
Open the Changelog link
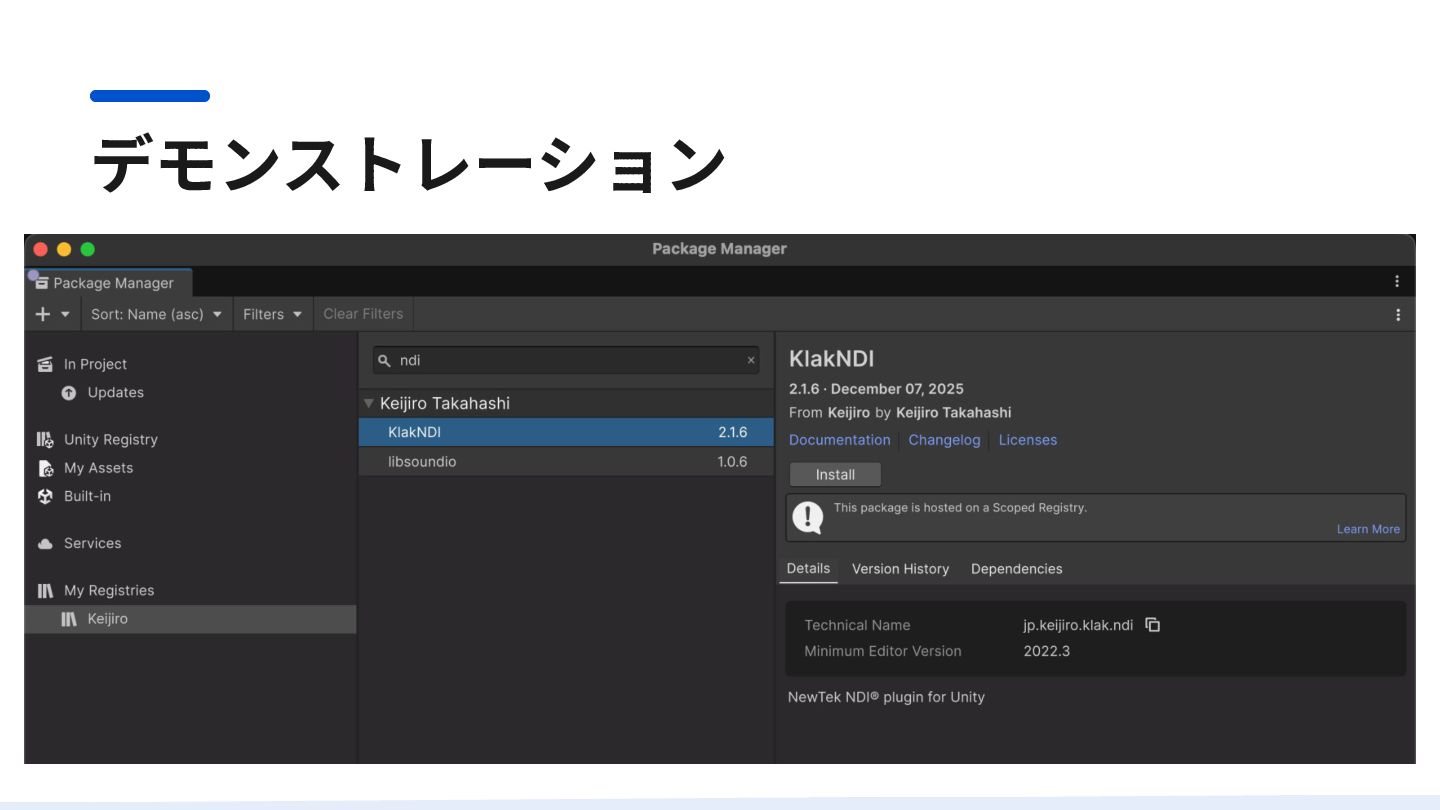click(x=944, y=440)
